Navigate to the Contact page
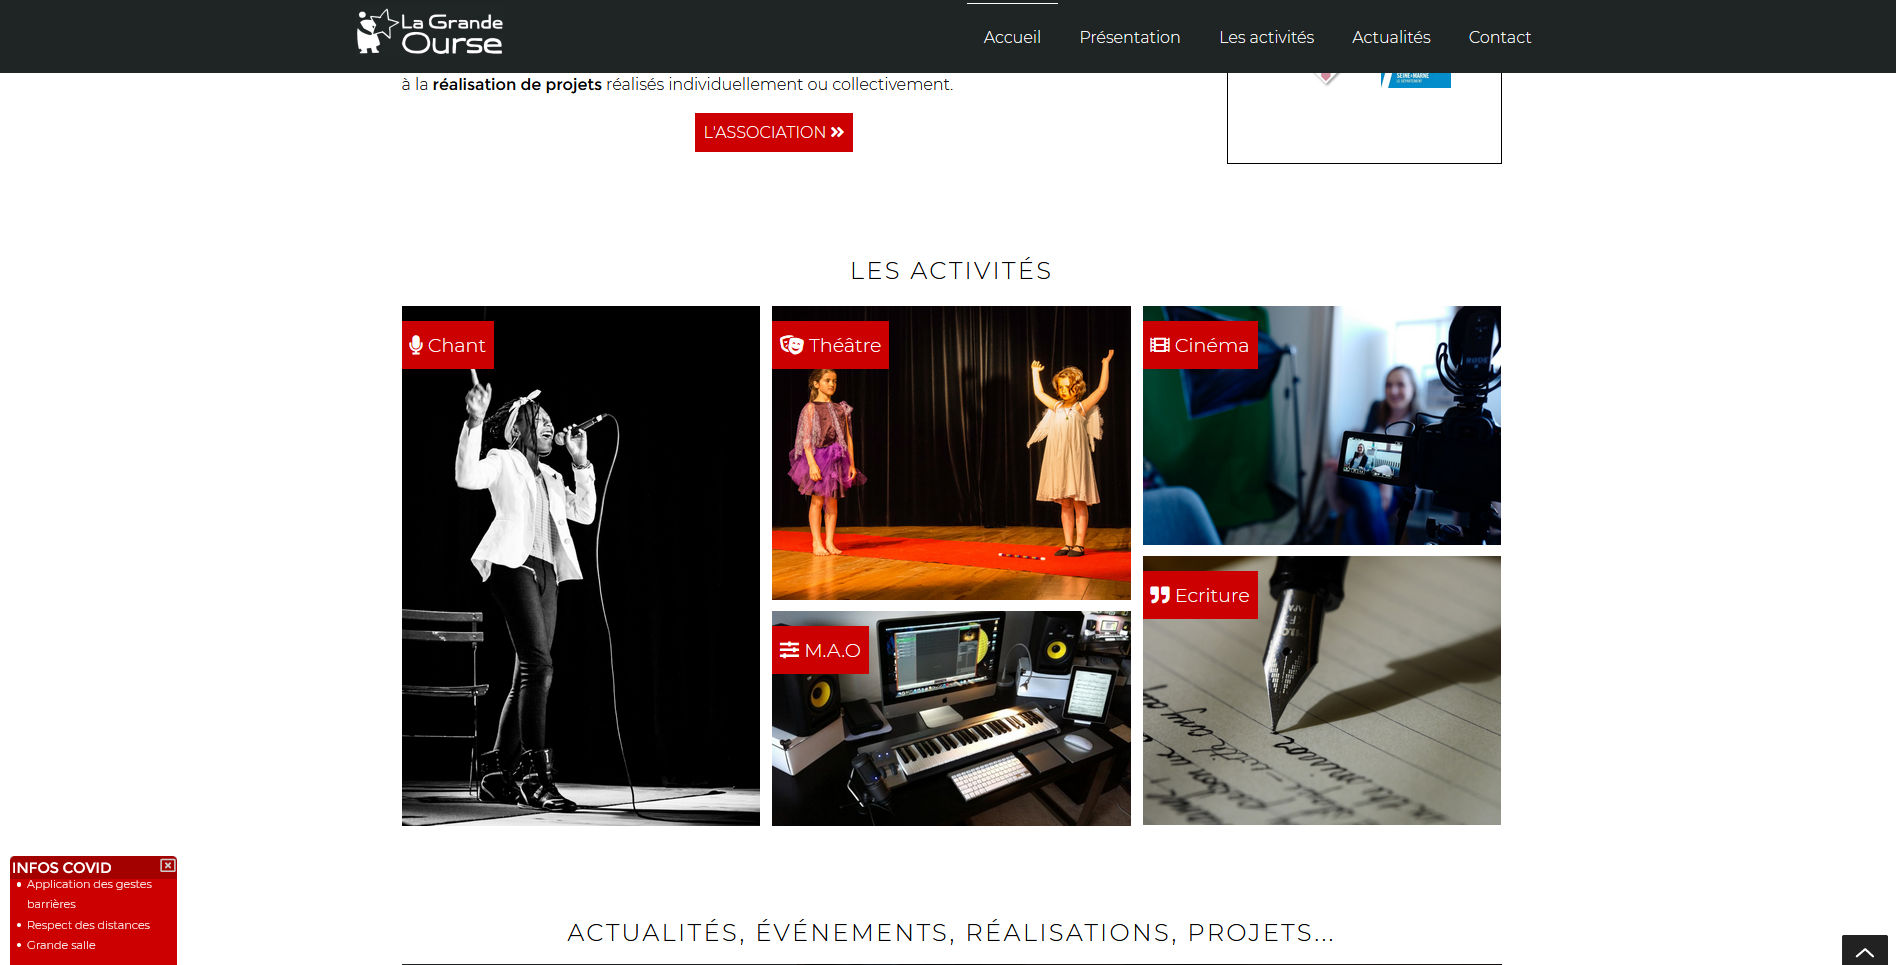The height and width of the screenshot is (965, 1896). tap(1498, 37)
